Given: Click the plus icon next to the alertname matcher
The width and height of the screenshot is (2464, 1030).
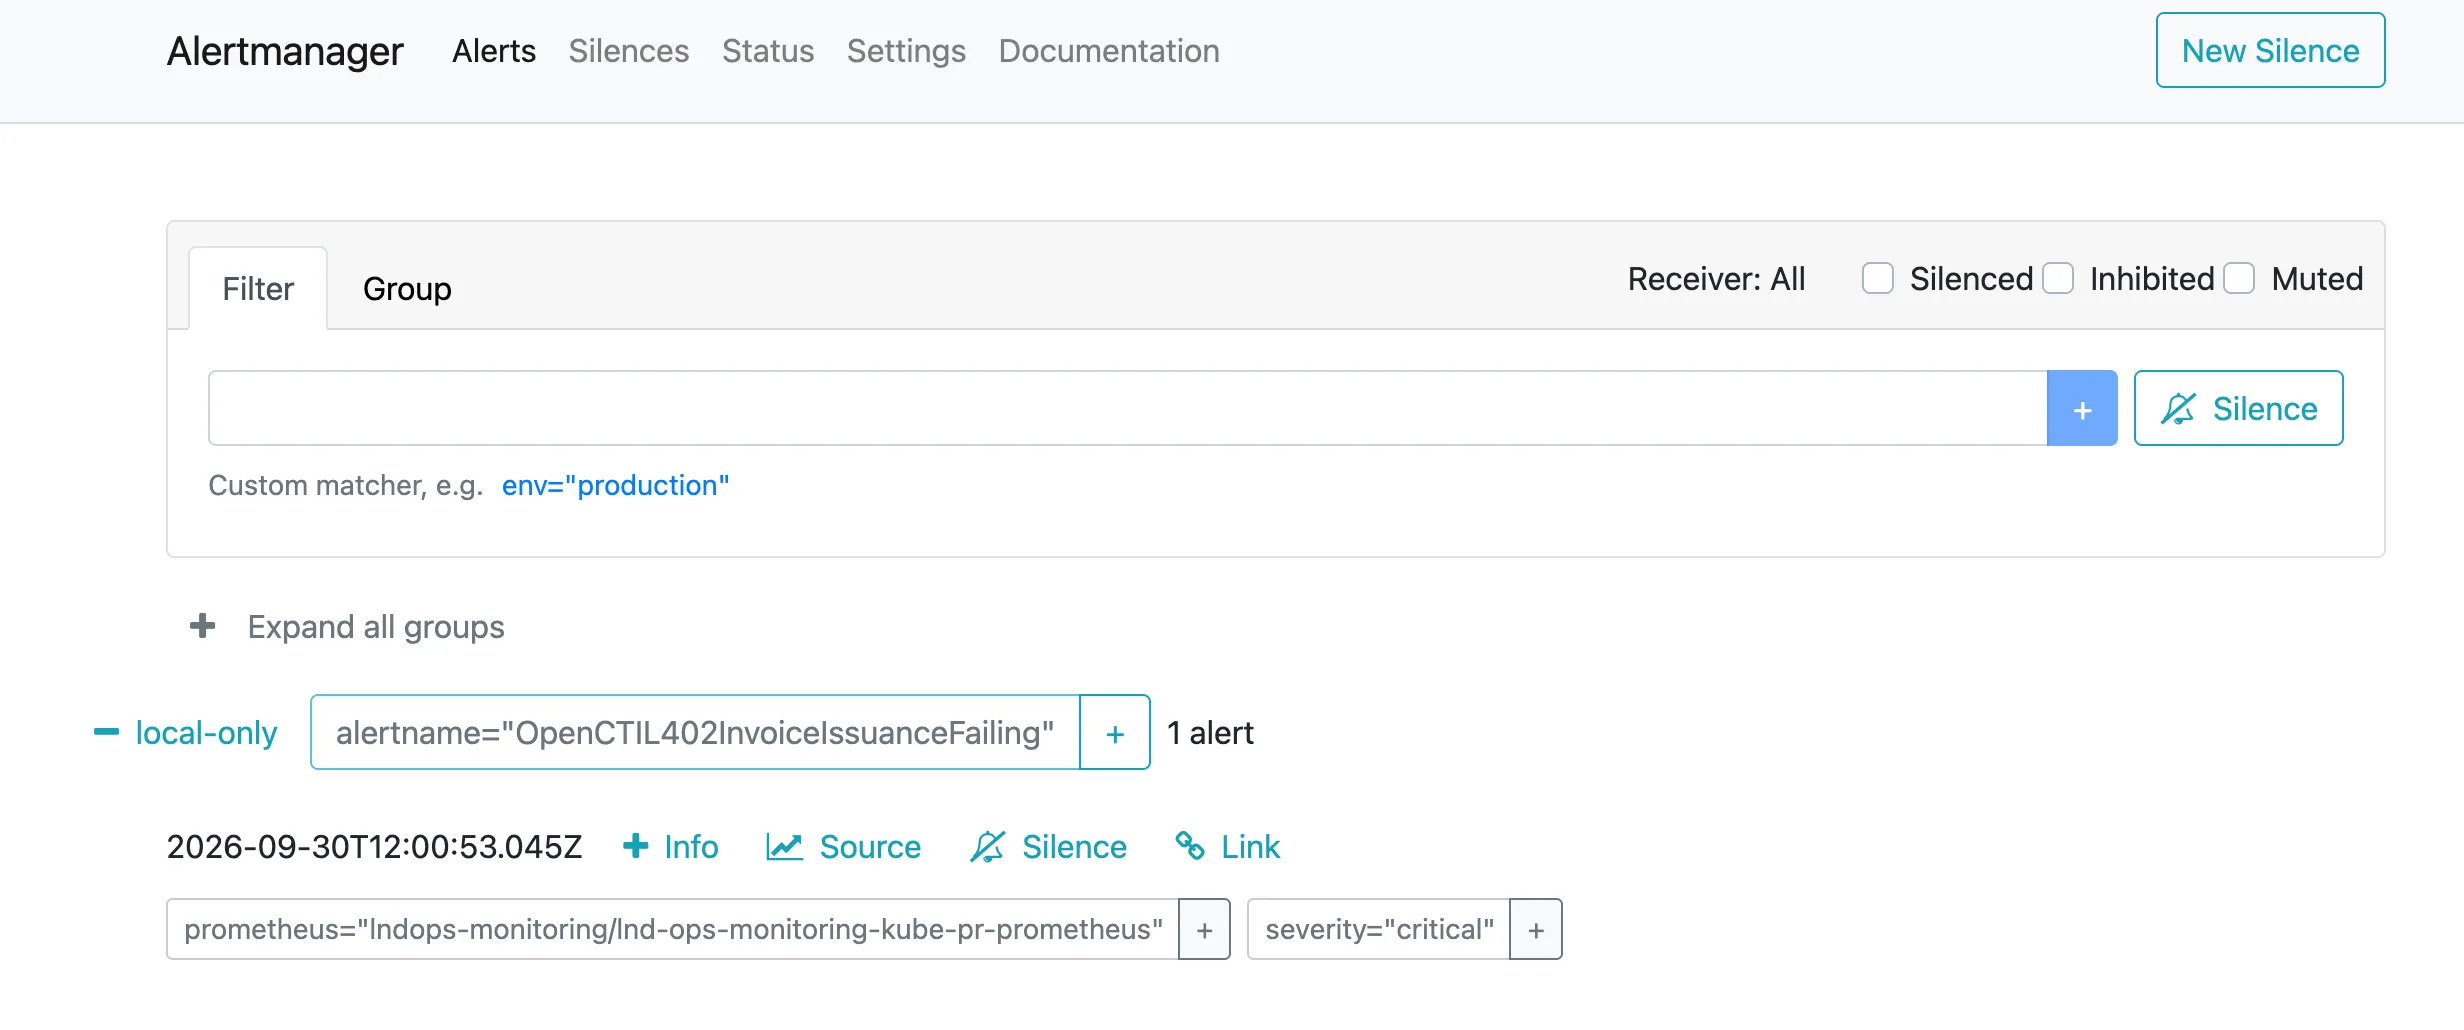Looking at the screenshot, I should coord(1115,732).
